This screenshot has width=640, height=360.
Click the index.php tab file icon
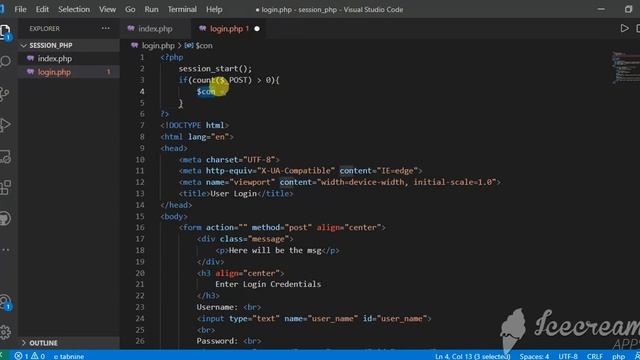[x=131, y=29]
